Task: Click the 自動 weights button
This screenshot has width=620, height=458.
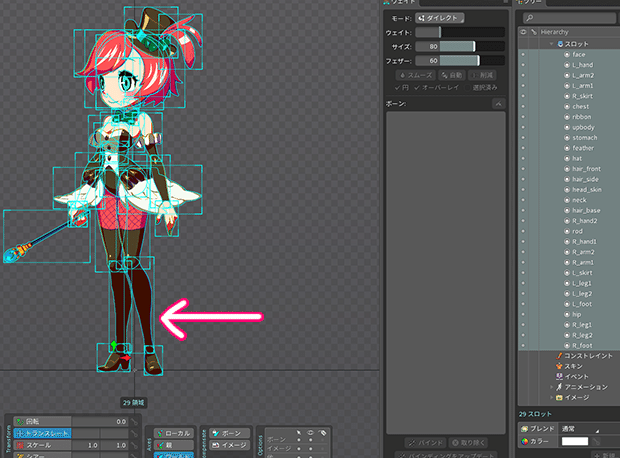Action: click(452, 75)
